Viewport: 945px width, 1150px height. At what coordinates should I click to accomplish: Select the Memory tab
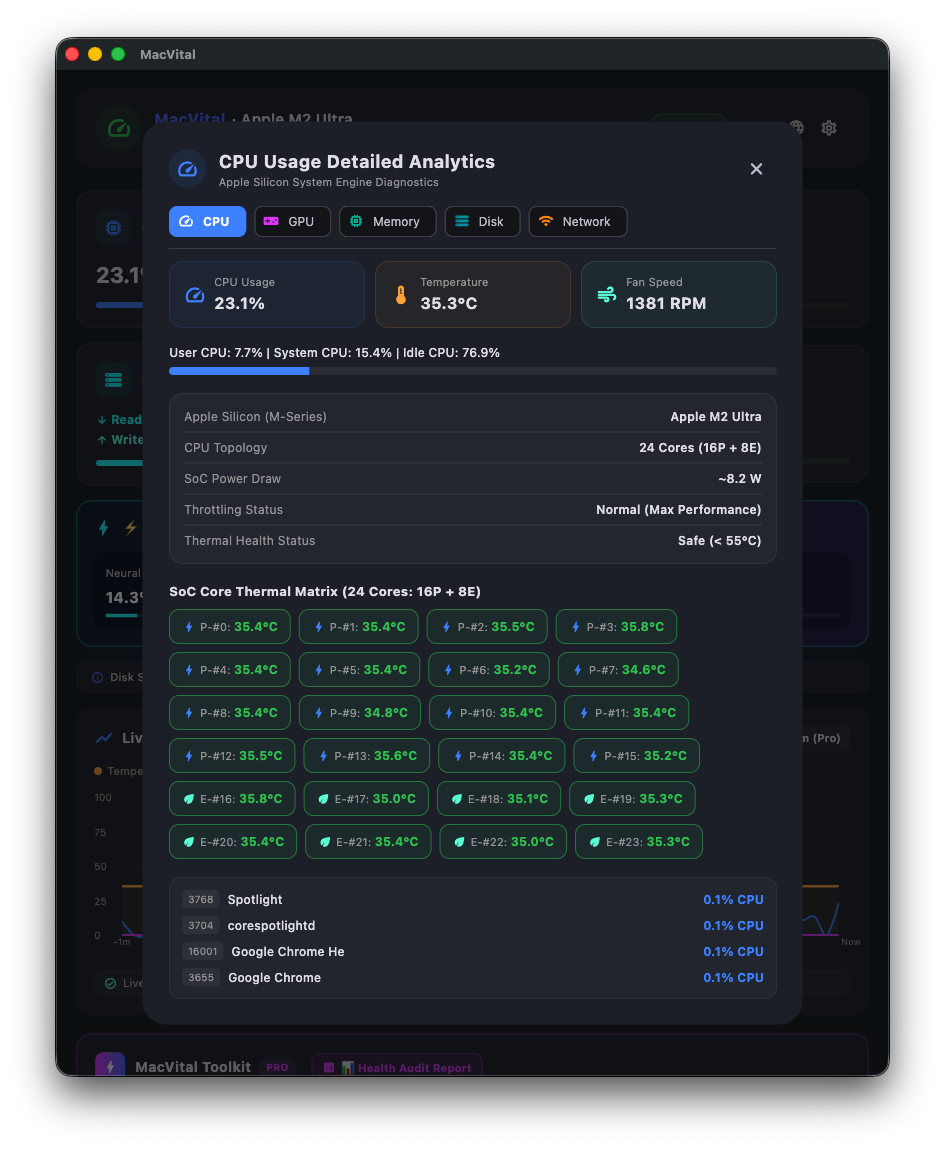pyautogui.click(x=387, y=221)
